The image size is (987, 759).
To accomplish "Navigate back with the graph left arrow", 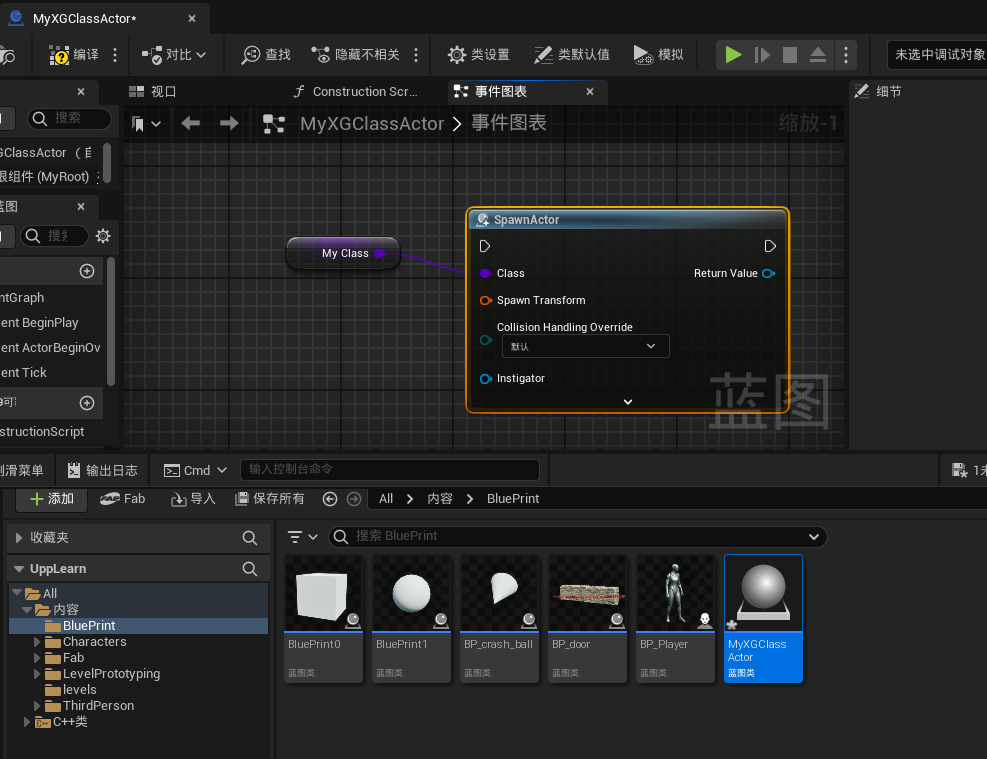I will click(190, 123).
